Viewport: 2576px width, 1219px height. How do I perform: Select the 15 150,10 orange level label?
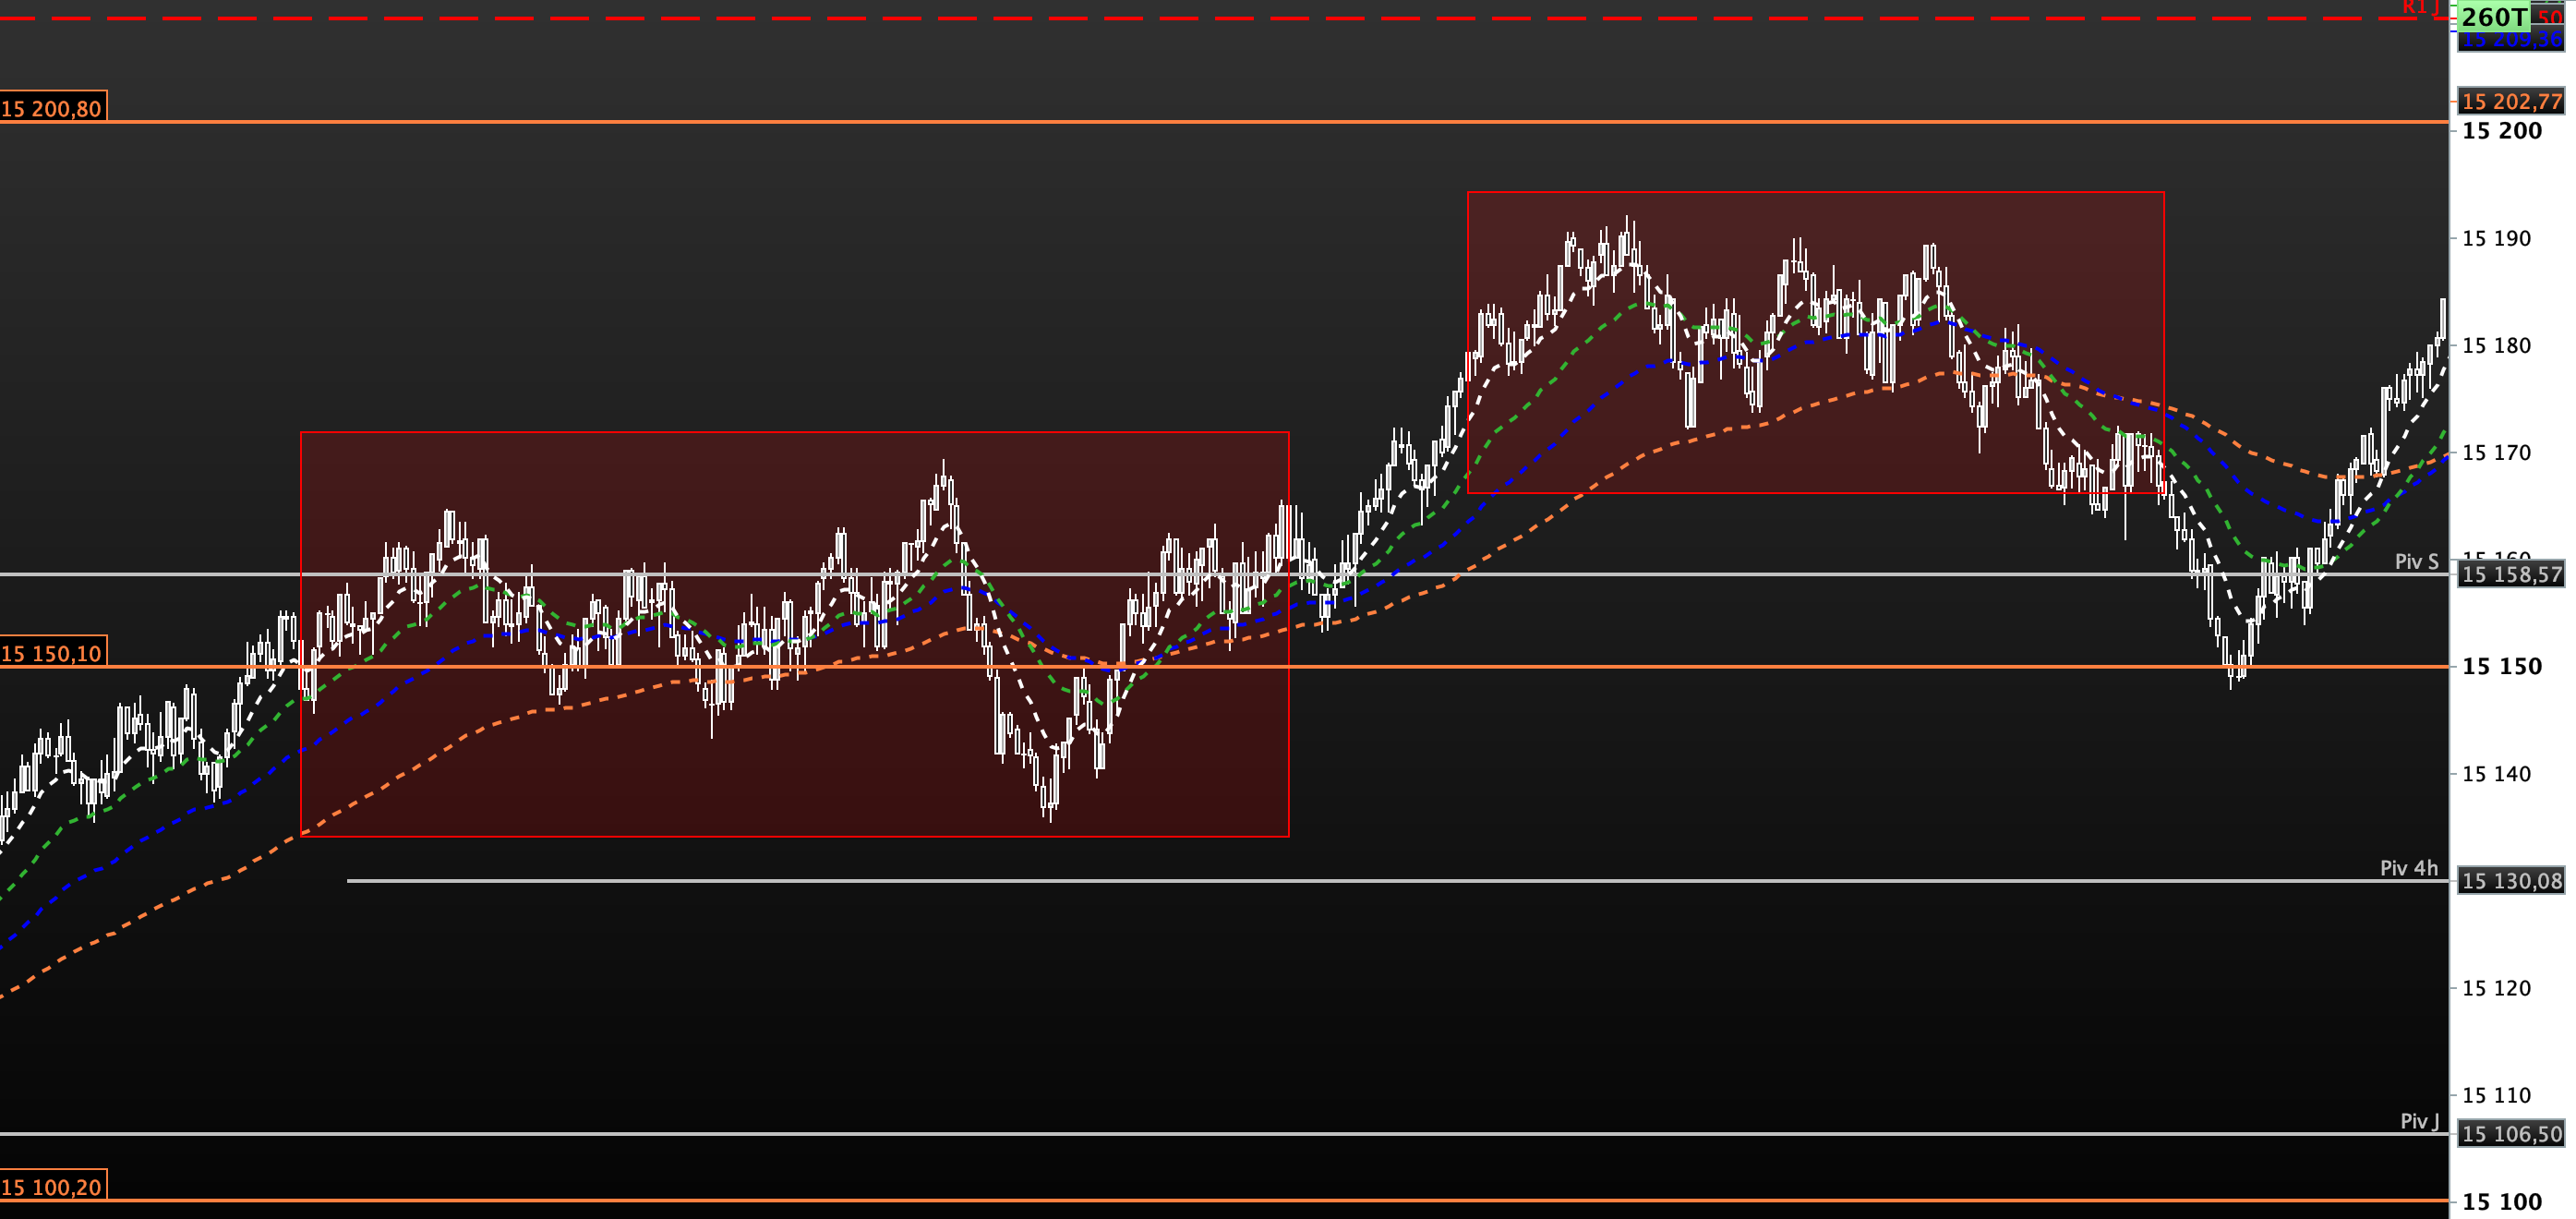coord(52,653)
